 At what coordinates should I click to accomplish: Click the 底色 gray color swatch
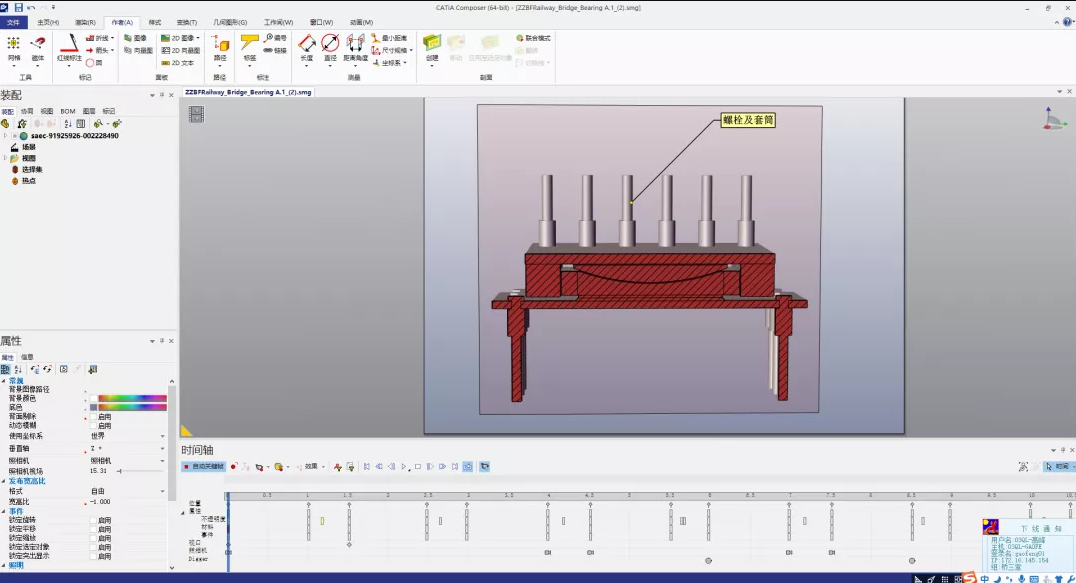pos(93,407)
